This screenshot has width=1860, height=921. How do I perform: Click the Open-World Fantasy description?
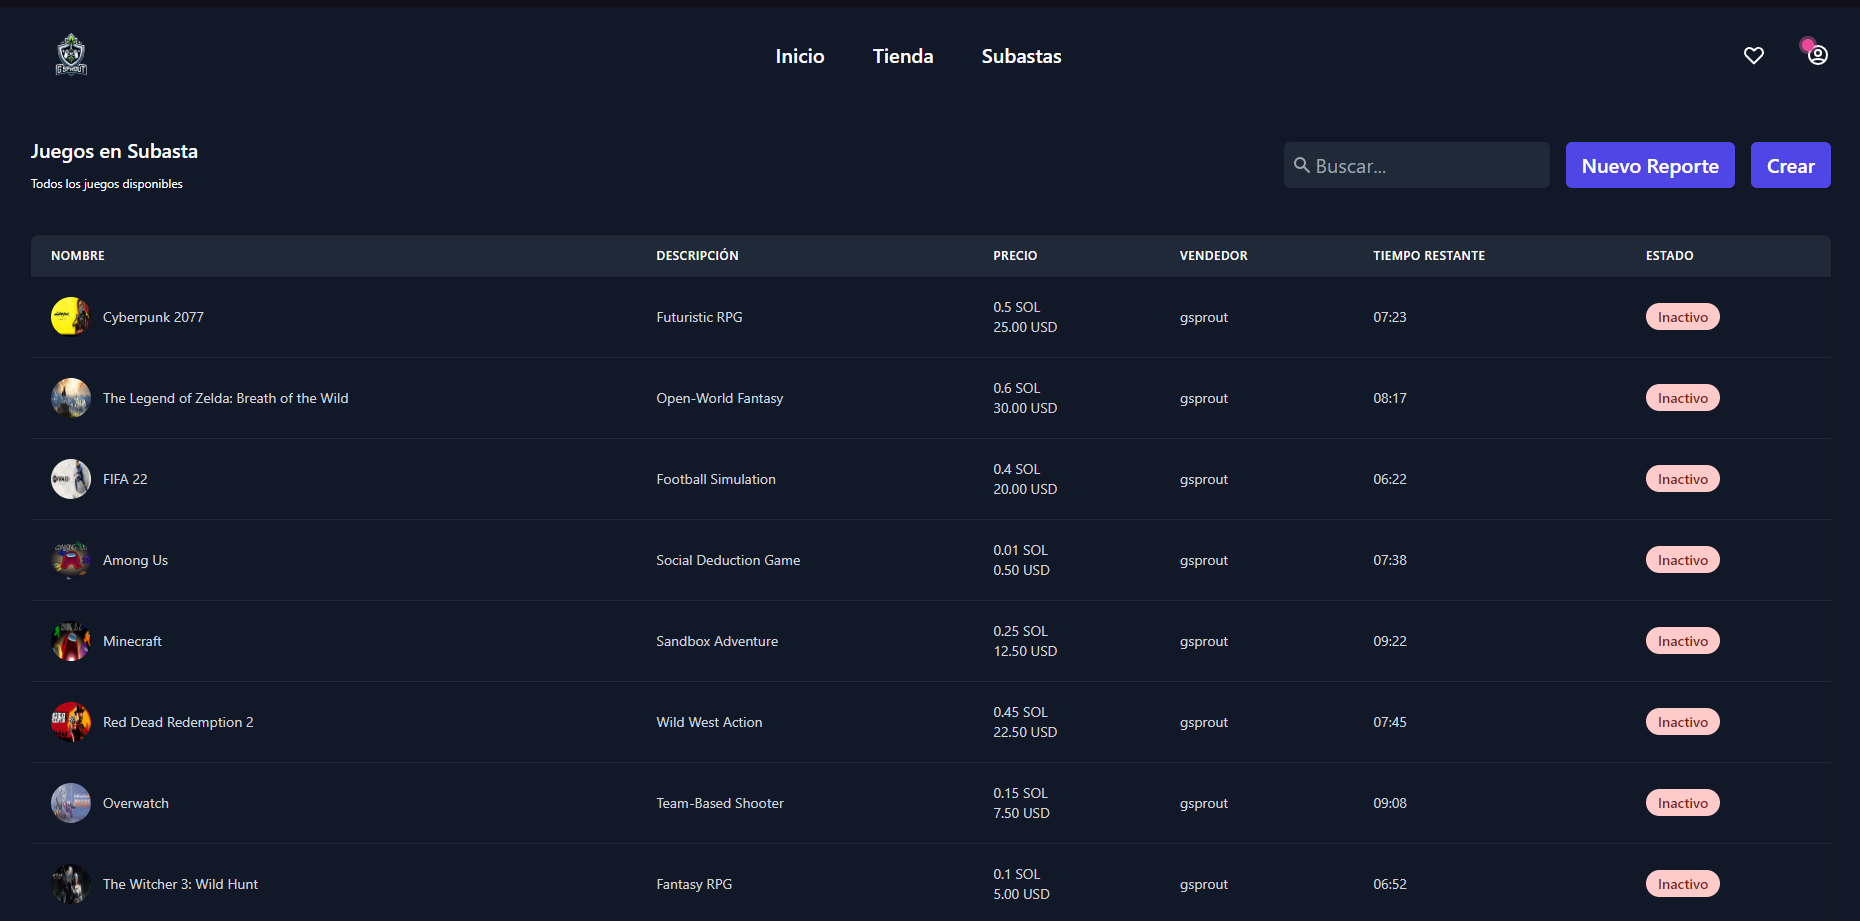click(719, 398)
